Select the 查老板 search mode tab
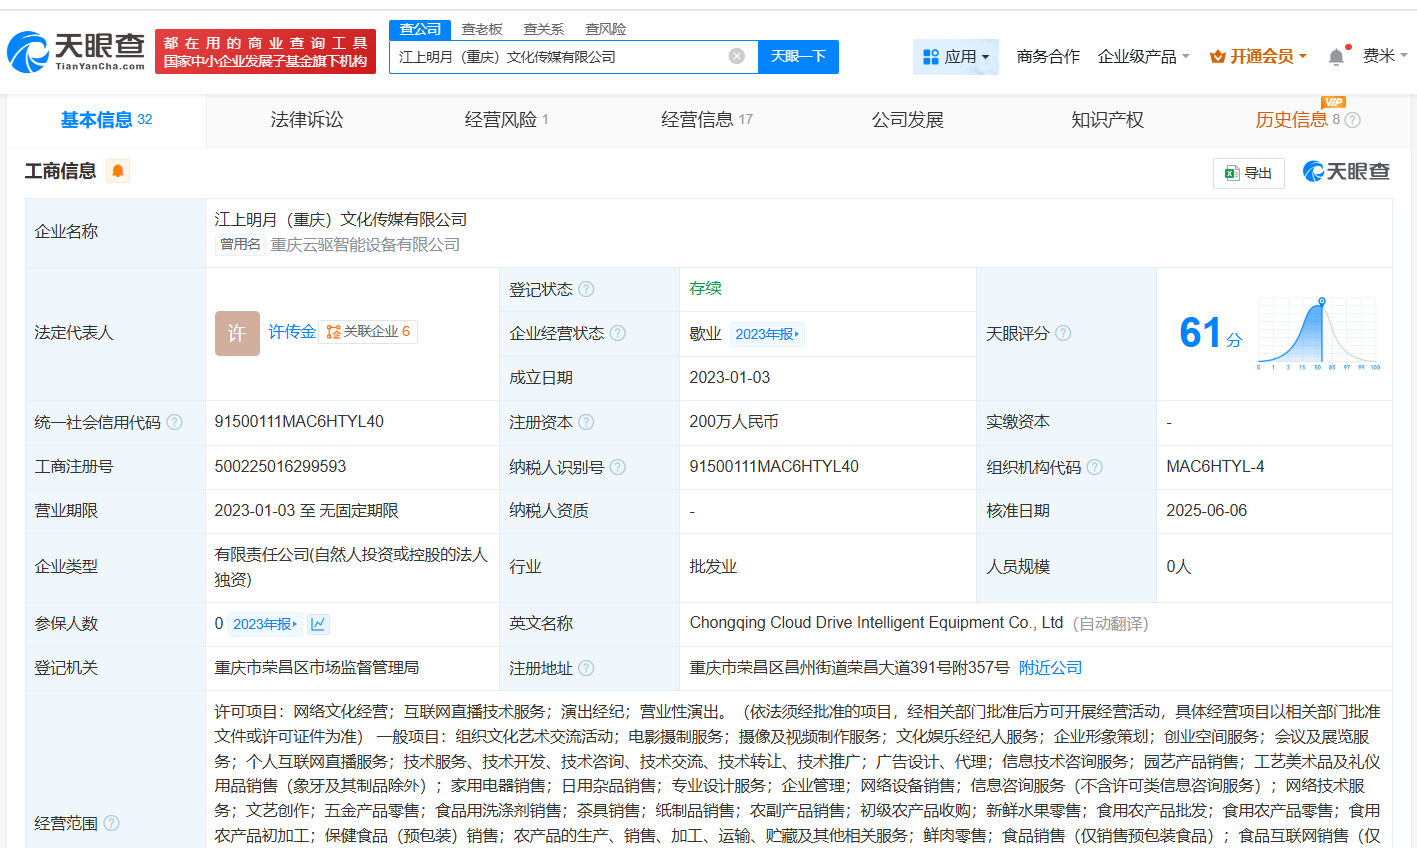 (482, 29)
